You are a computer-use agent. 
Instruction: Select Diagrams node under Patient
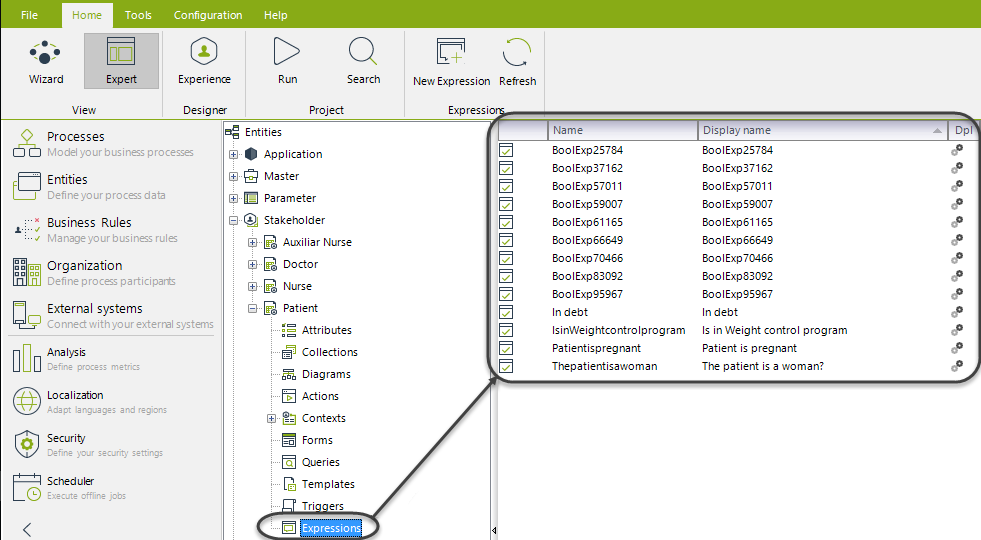pyautogui.click(x=325, y=374)
